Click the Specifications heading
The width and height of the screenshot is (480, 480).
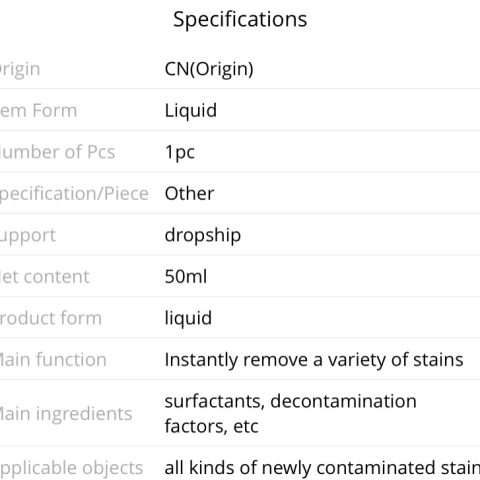(x=240, y=19)
